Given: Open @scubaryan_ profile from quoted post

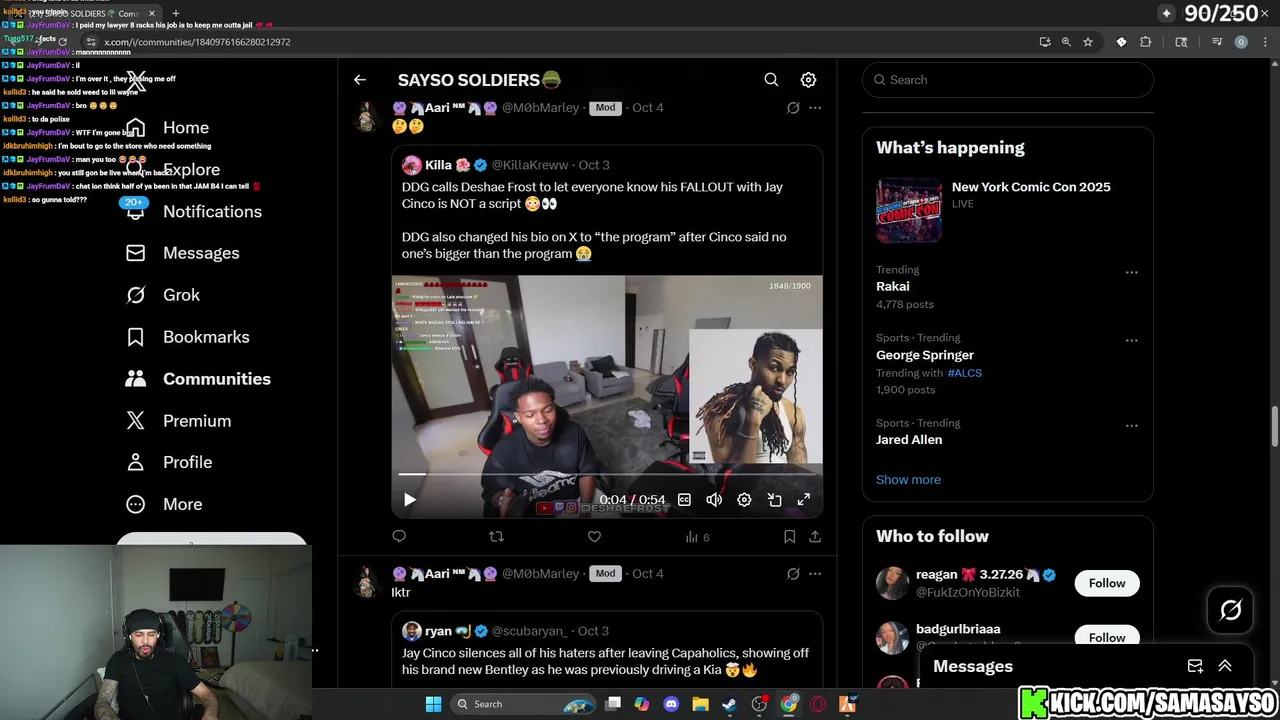Looking at the screenshot, I should point(529,631).
